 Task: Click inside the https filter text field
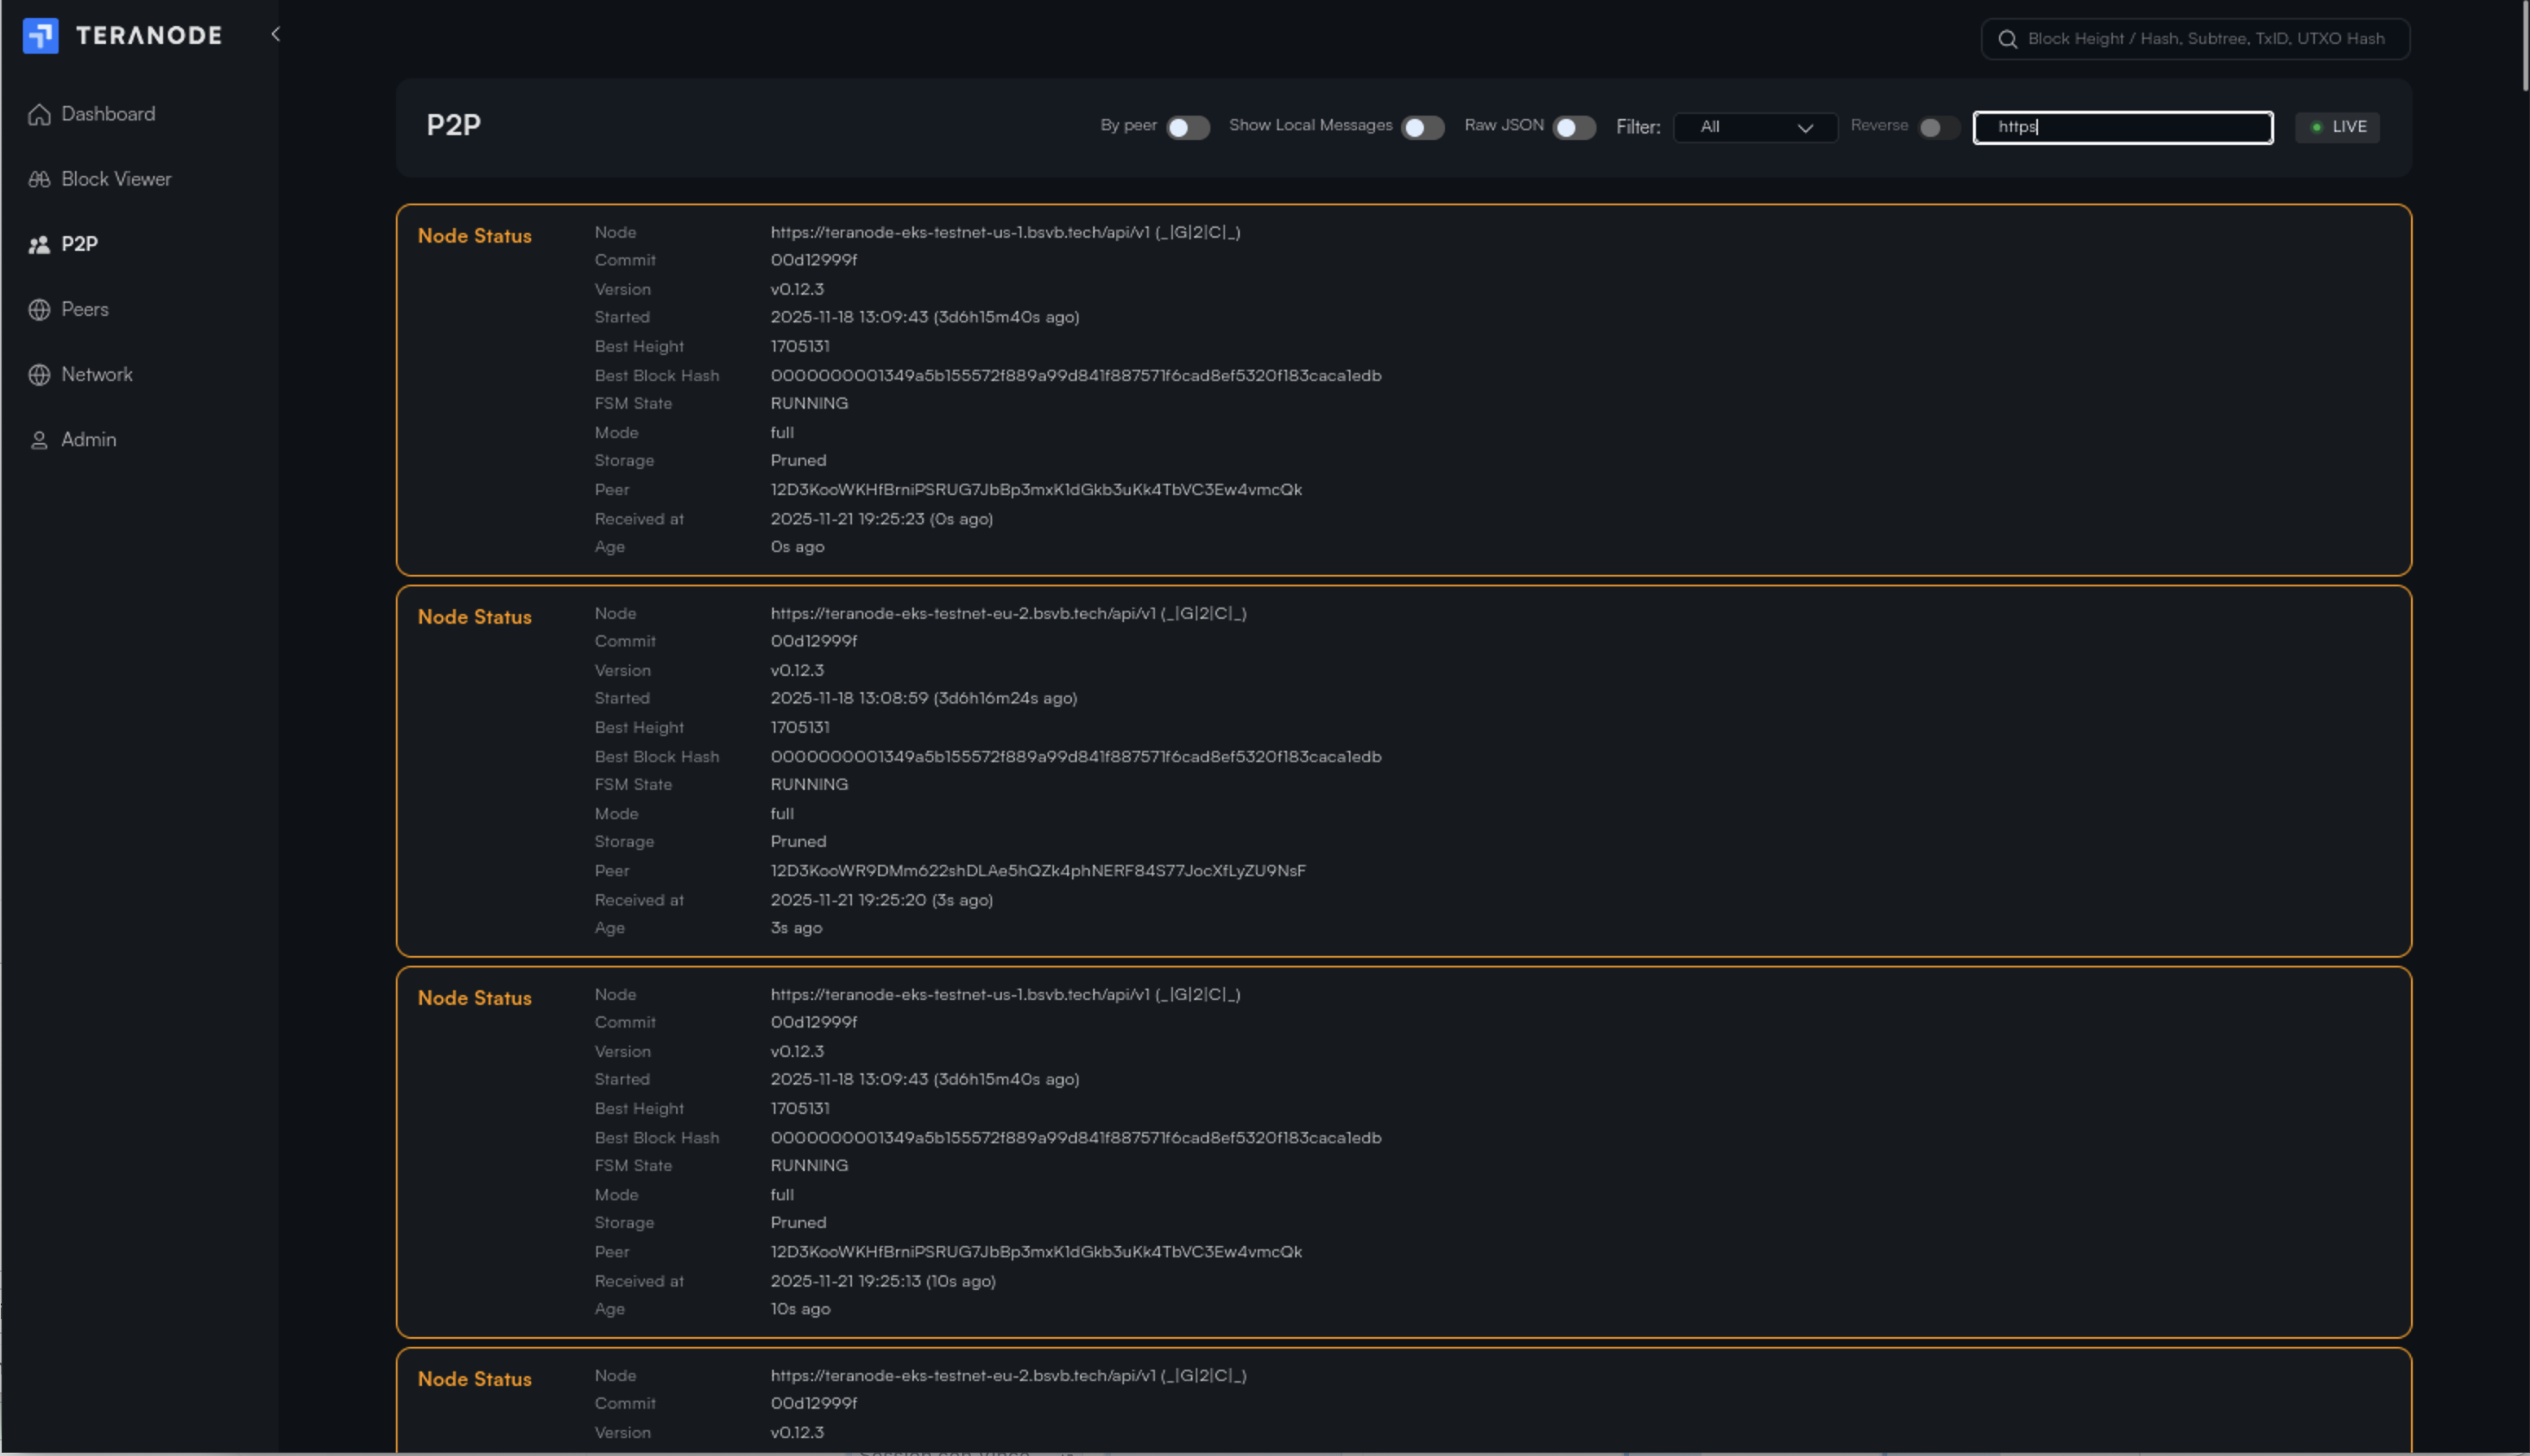pos(2122,127)
